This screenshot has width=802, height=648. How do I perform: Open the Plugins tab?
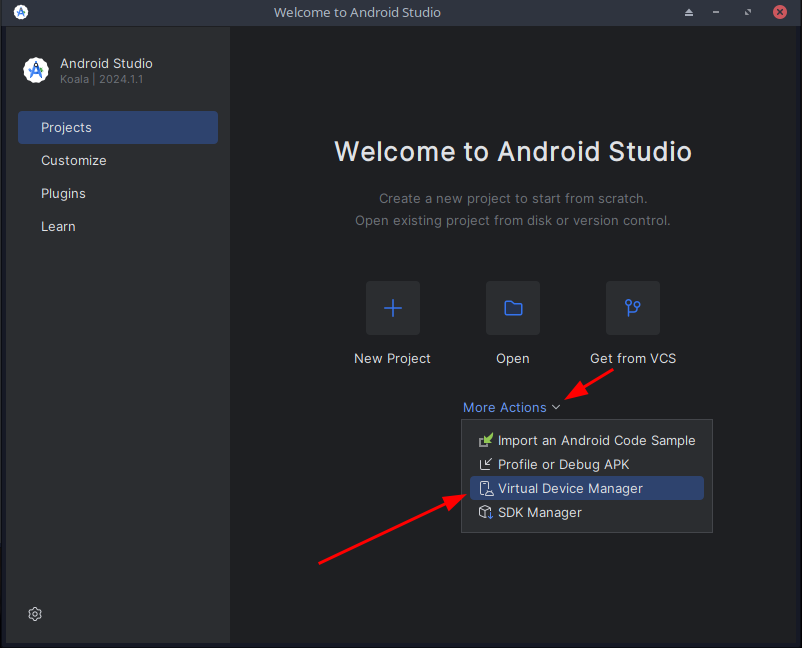tap(118, 193)
